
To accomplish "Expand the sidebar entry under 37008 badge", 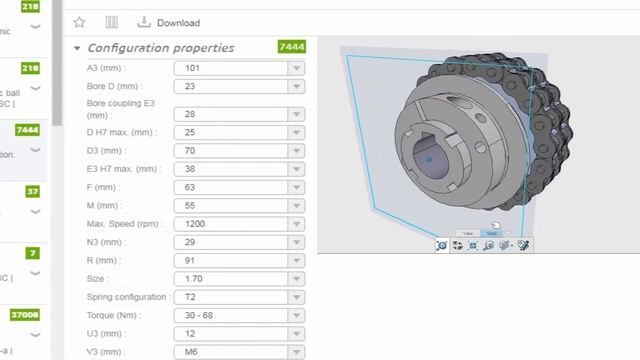I will click(x=36, y=335).
